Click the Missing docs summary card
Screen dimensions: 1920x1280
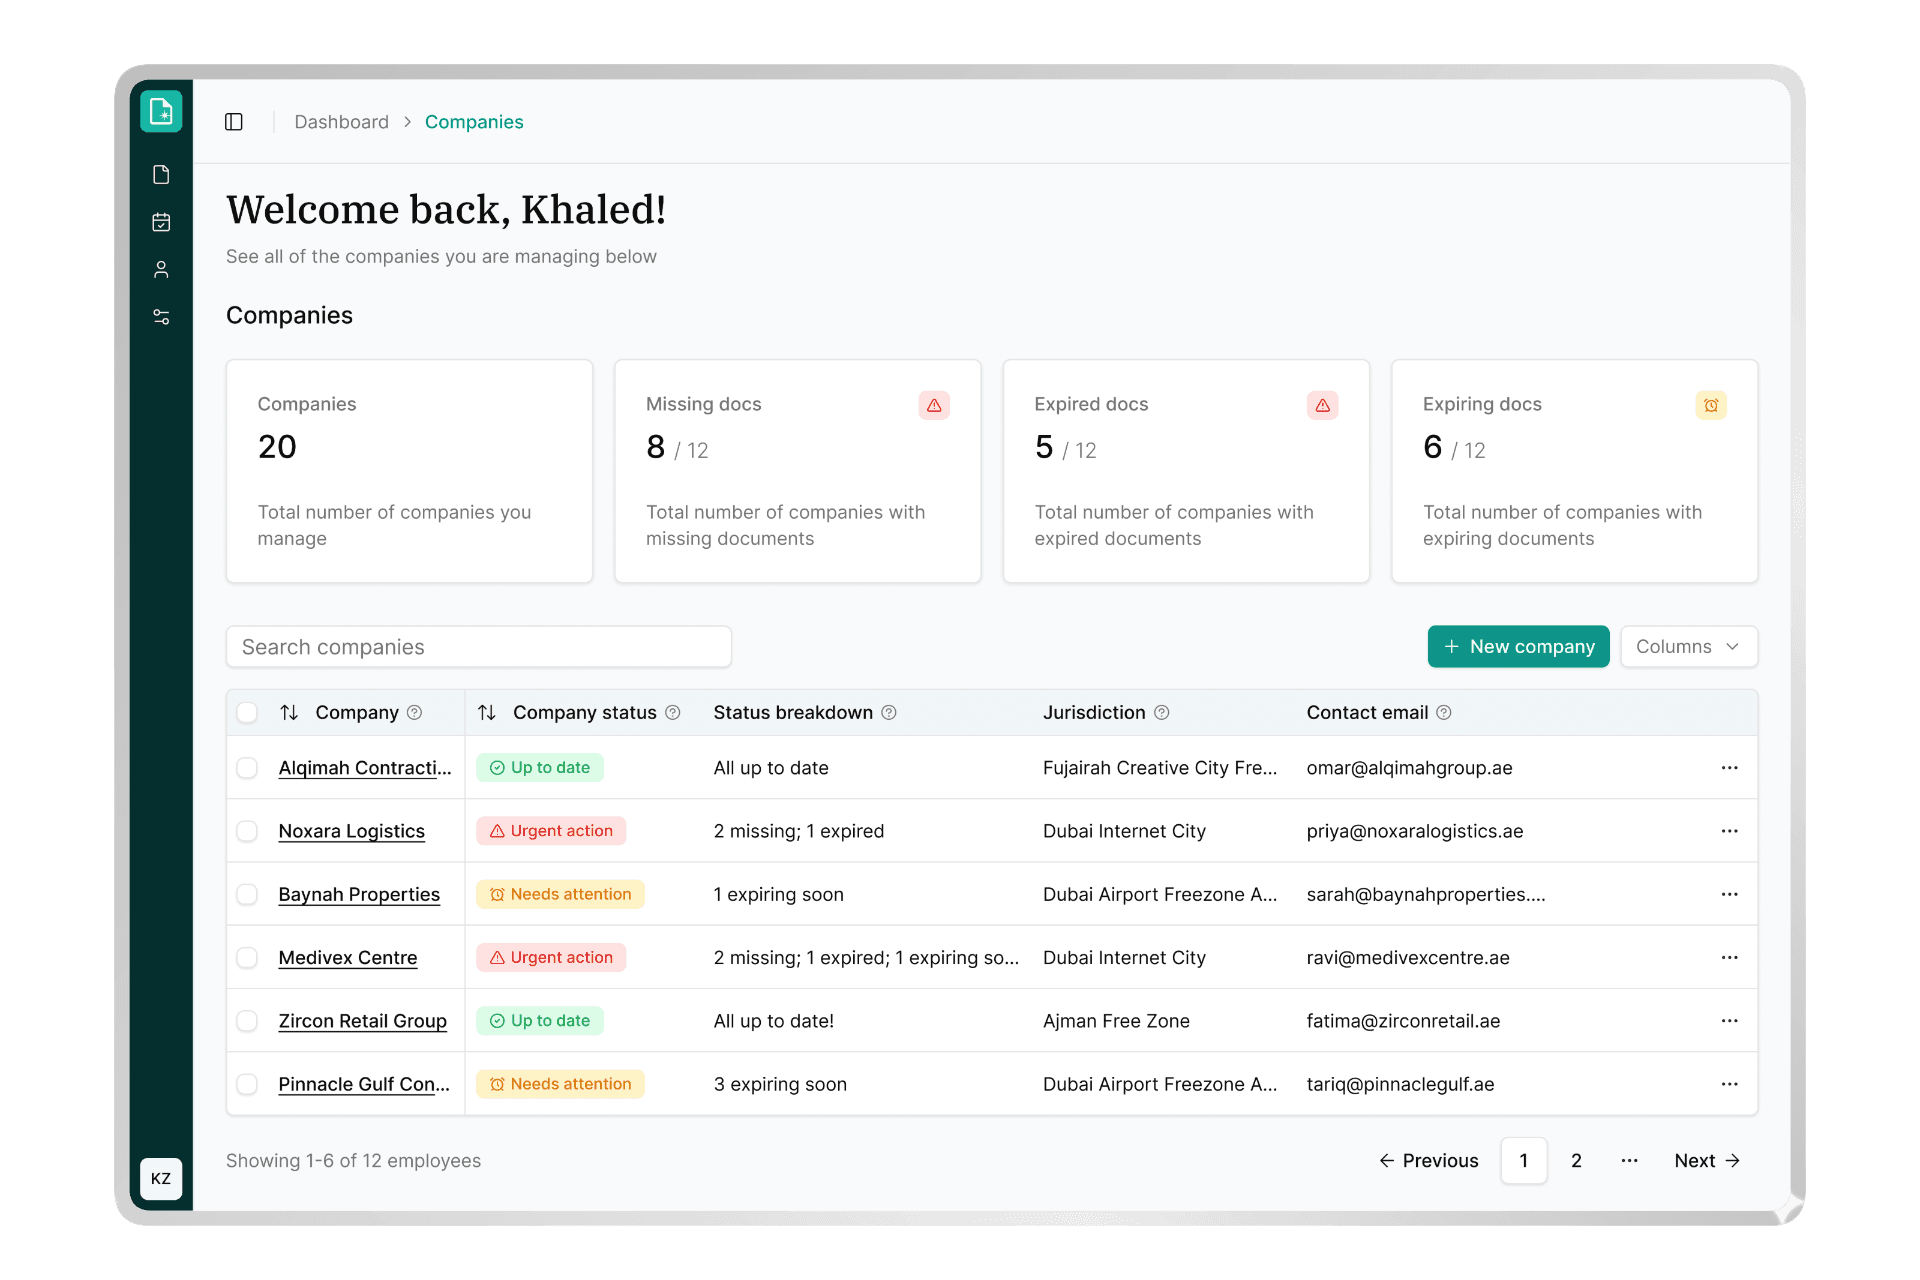tap(797, 471)
